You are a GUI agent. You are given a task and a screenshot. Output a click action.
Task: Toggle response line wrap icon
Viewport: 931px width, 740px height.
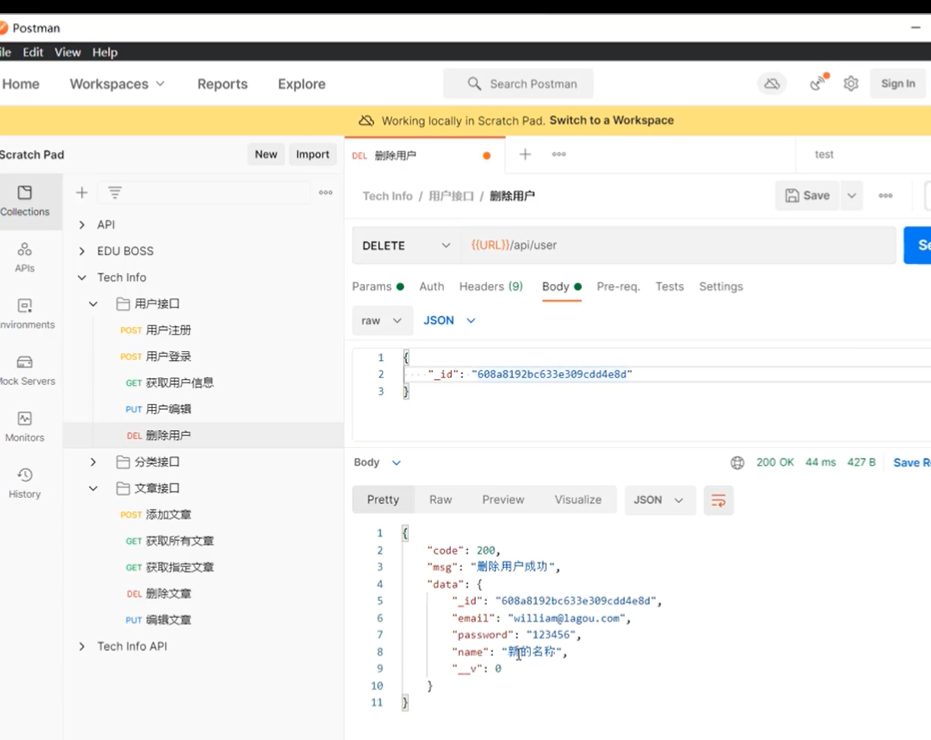[718, 500]
